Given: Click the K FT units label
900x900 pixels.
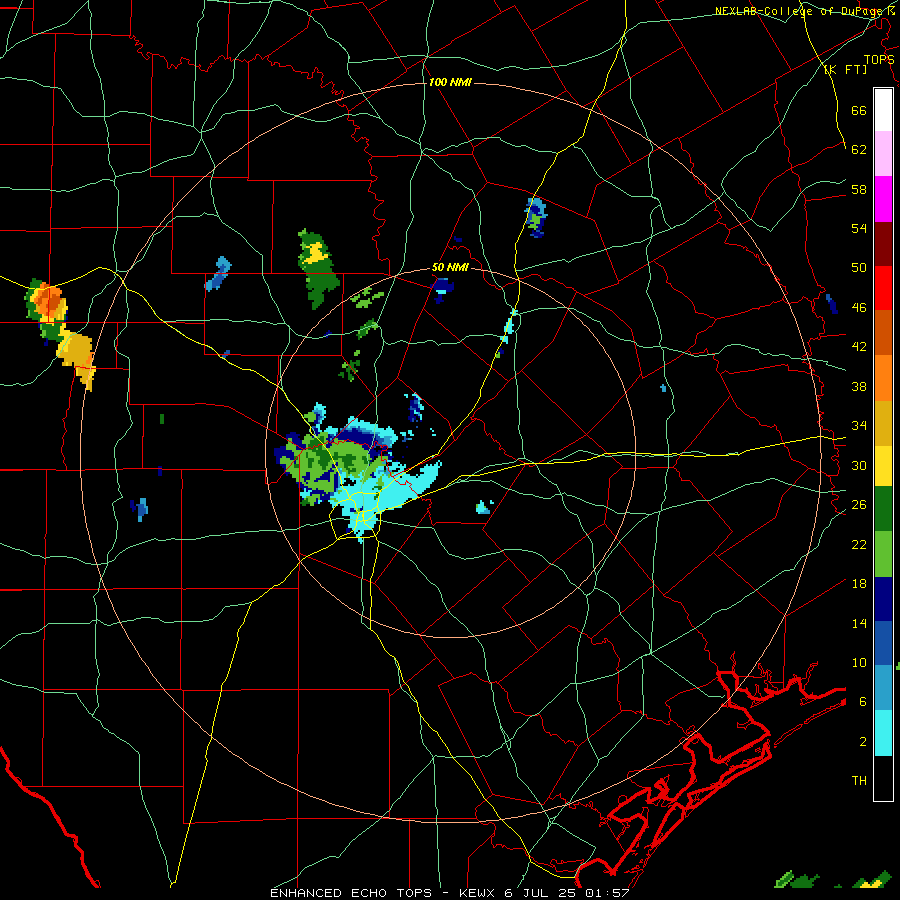Looking at the screenshot, I should 845,69.
